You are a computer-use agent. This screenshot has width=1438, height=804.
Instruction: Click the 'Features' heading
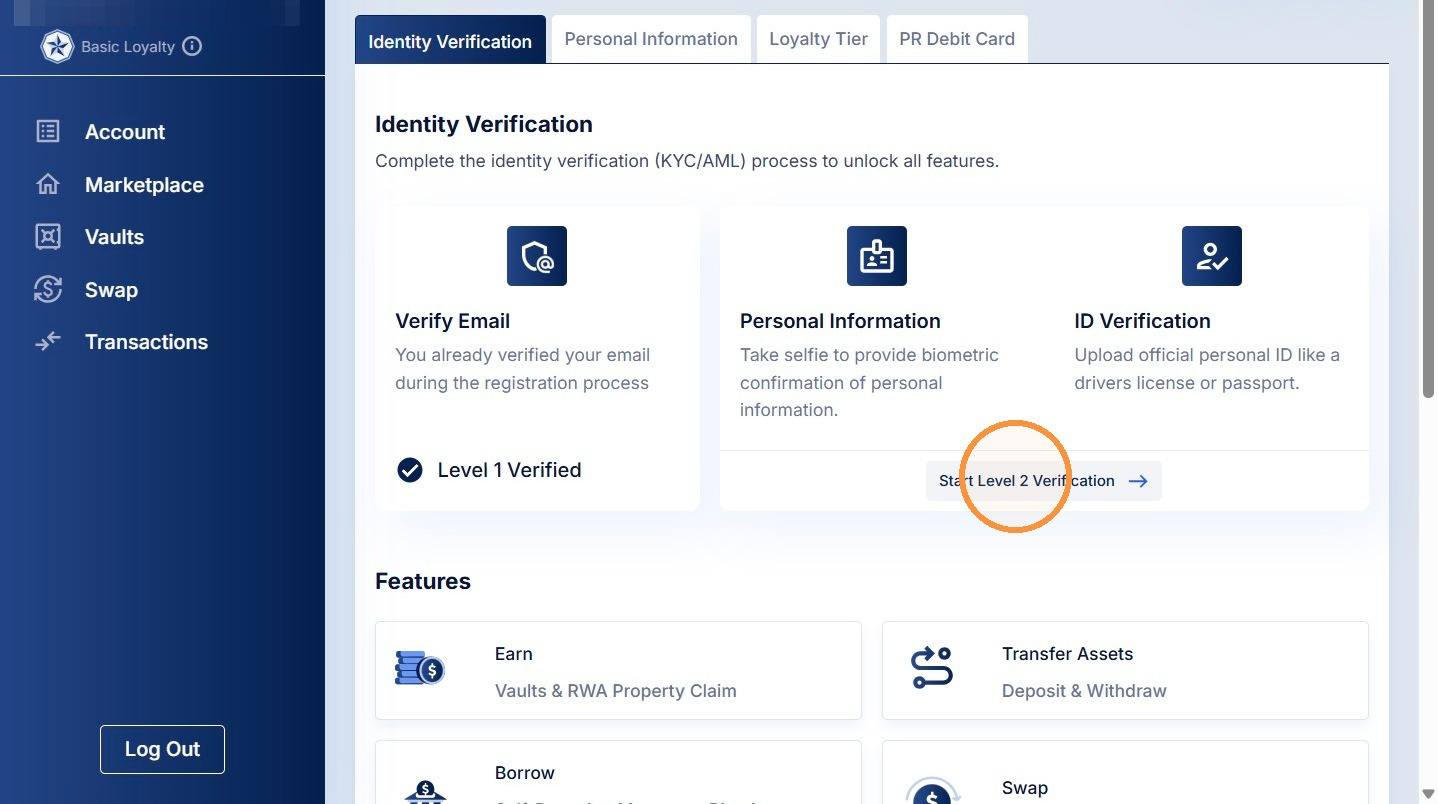(x=423, y=581)
